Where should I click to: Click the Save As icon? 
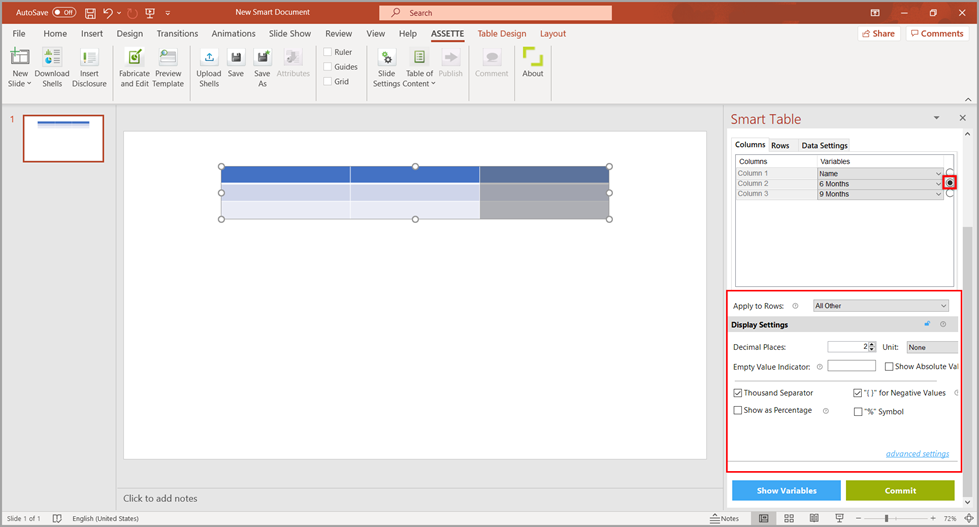point(262,57)
